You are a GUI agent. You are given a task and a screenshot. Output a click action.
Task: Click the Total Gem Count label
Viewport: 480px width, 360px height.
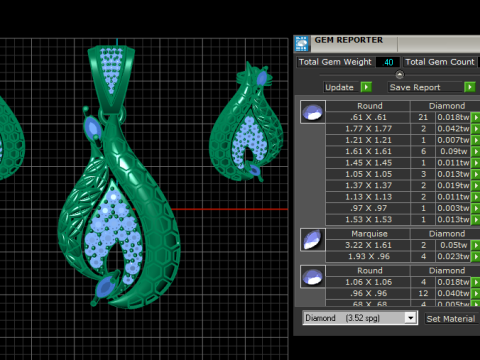tap(440, 62)
